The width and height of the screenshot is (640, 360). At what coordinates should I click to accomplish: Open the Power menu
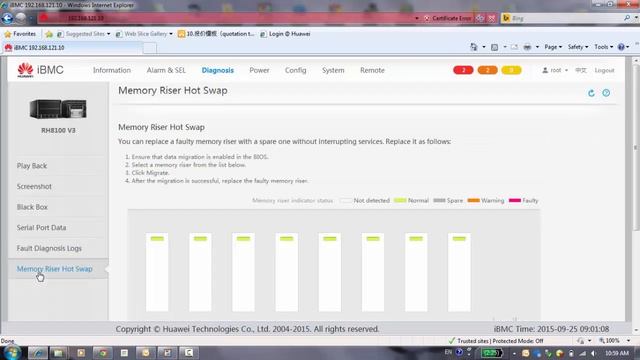(x=259, y=70)
